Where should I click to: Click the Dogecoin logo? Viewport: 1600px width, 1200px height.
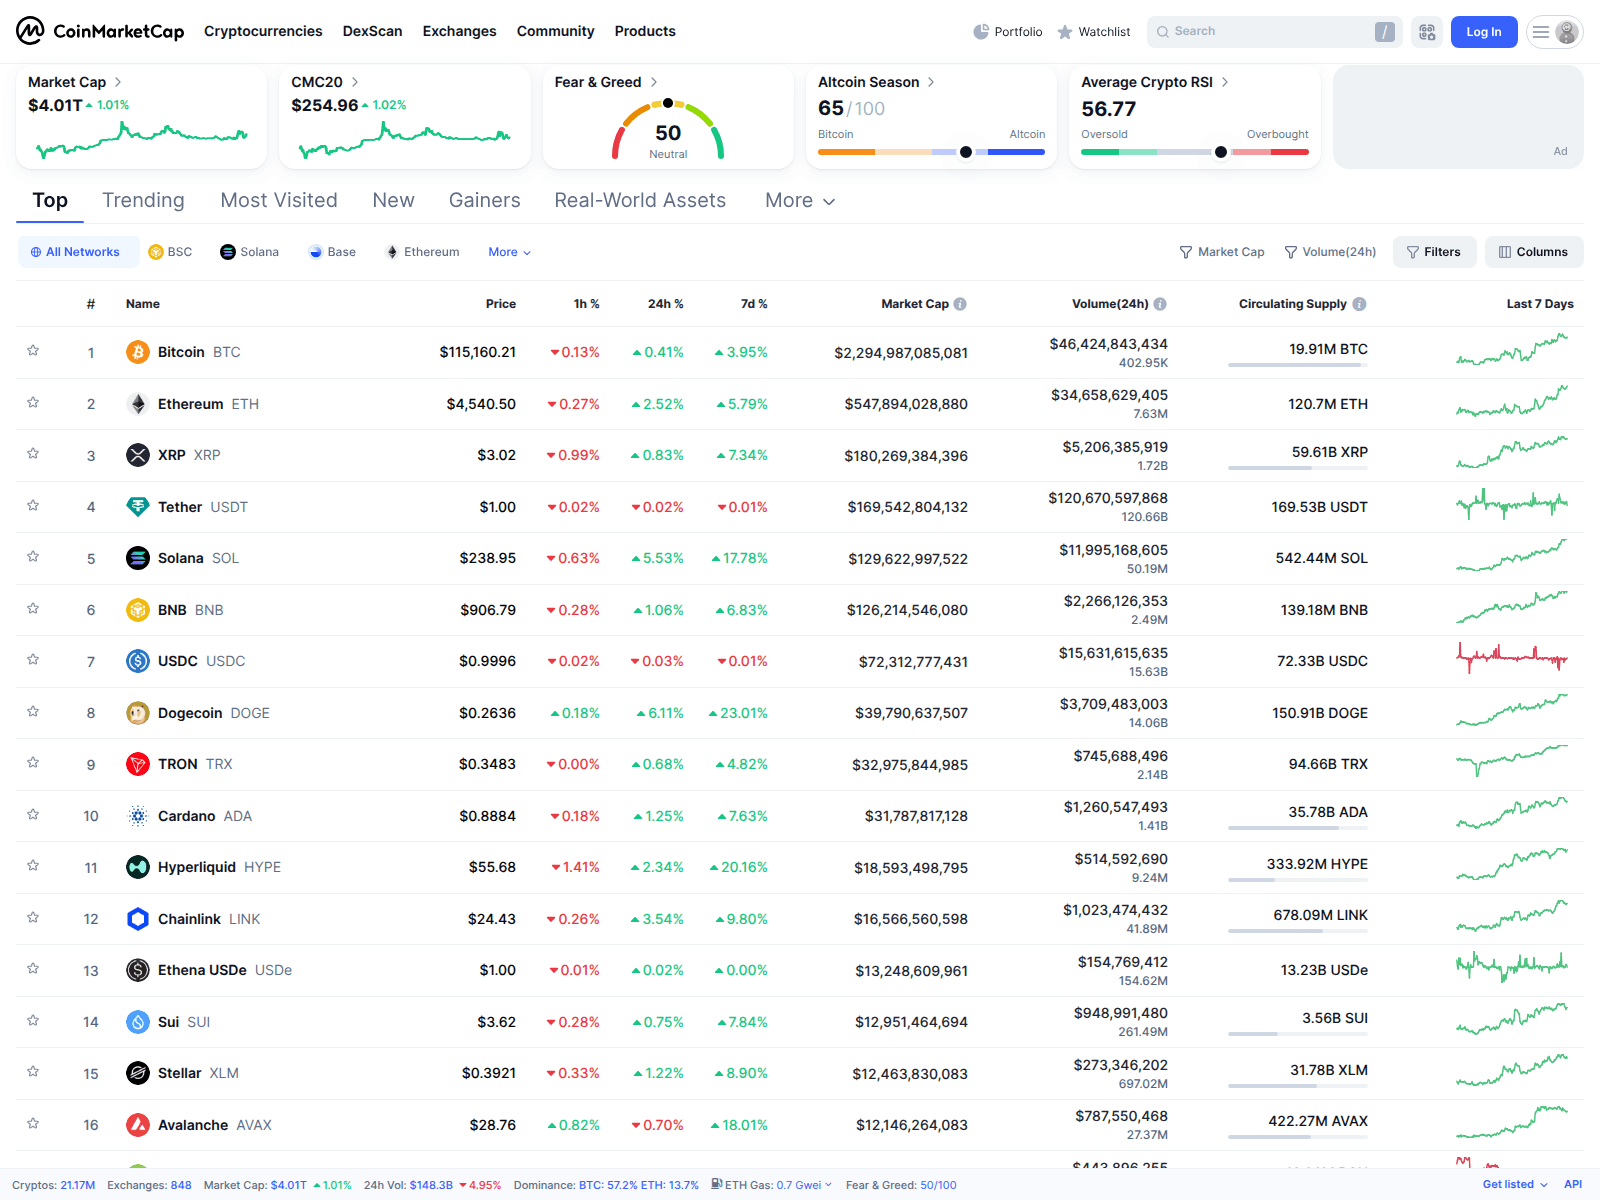(138, 713)
